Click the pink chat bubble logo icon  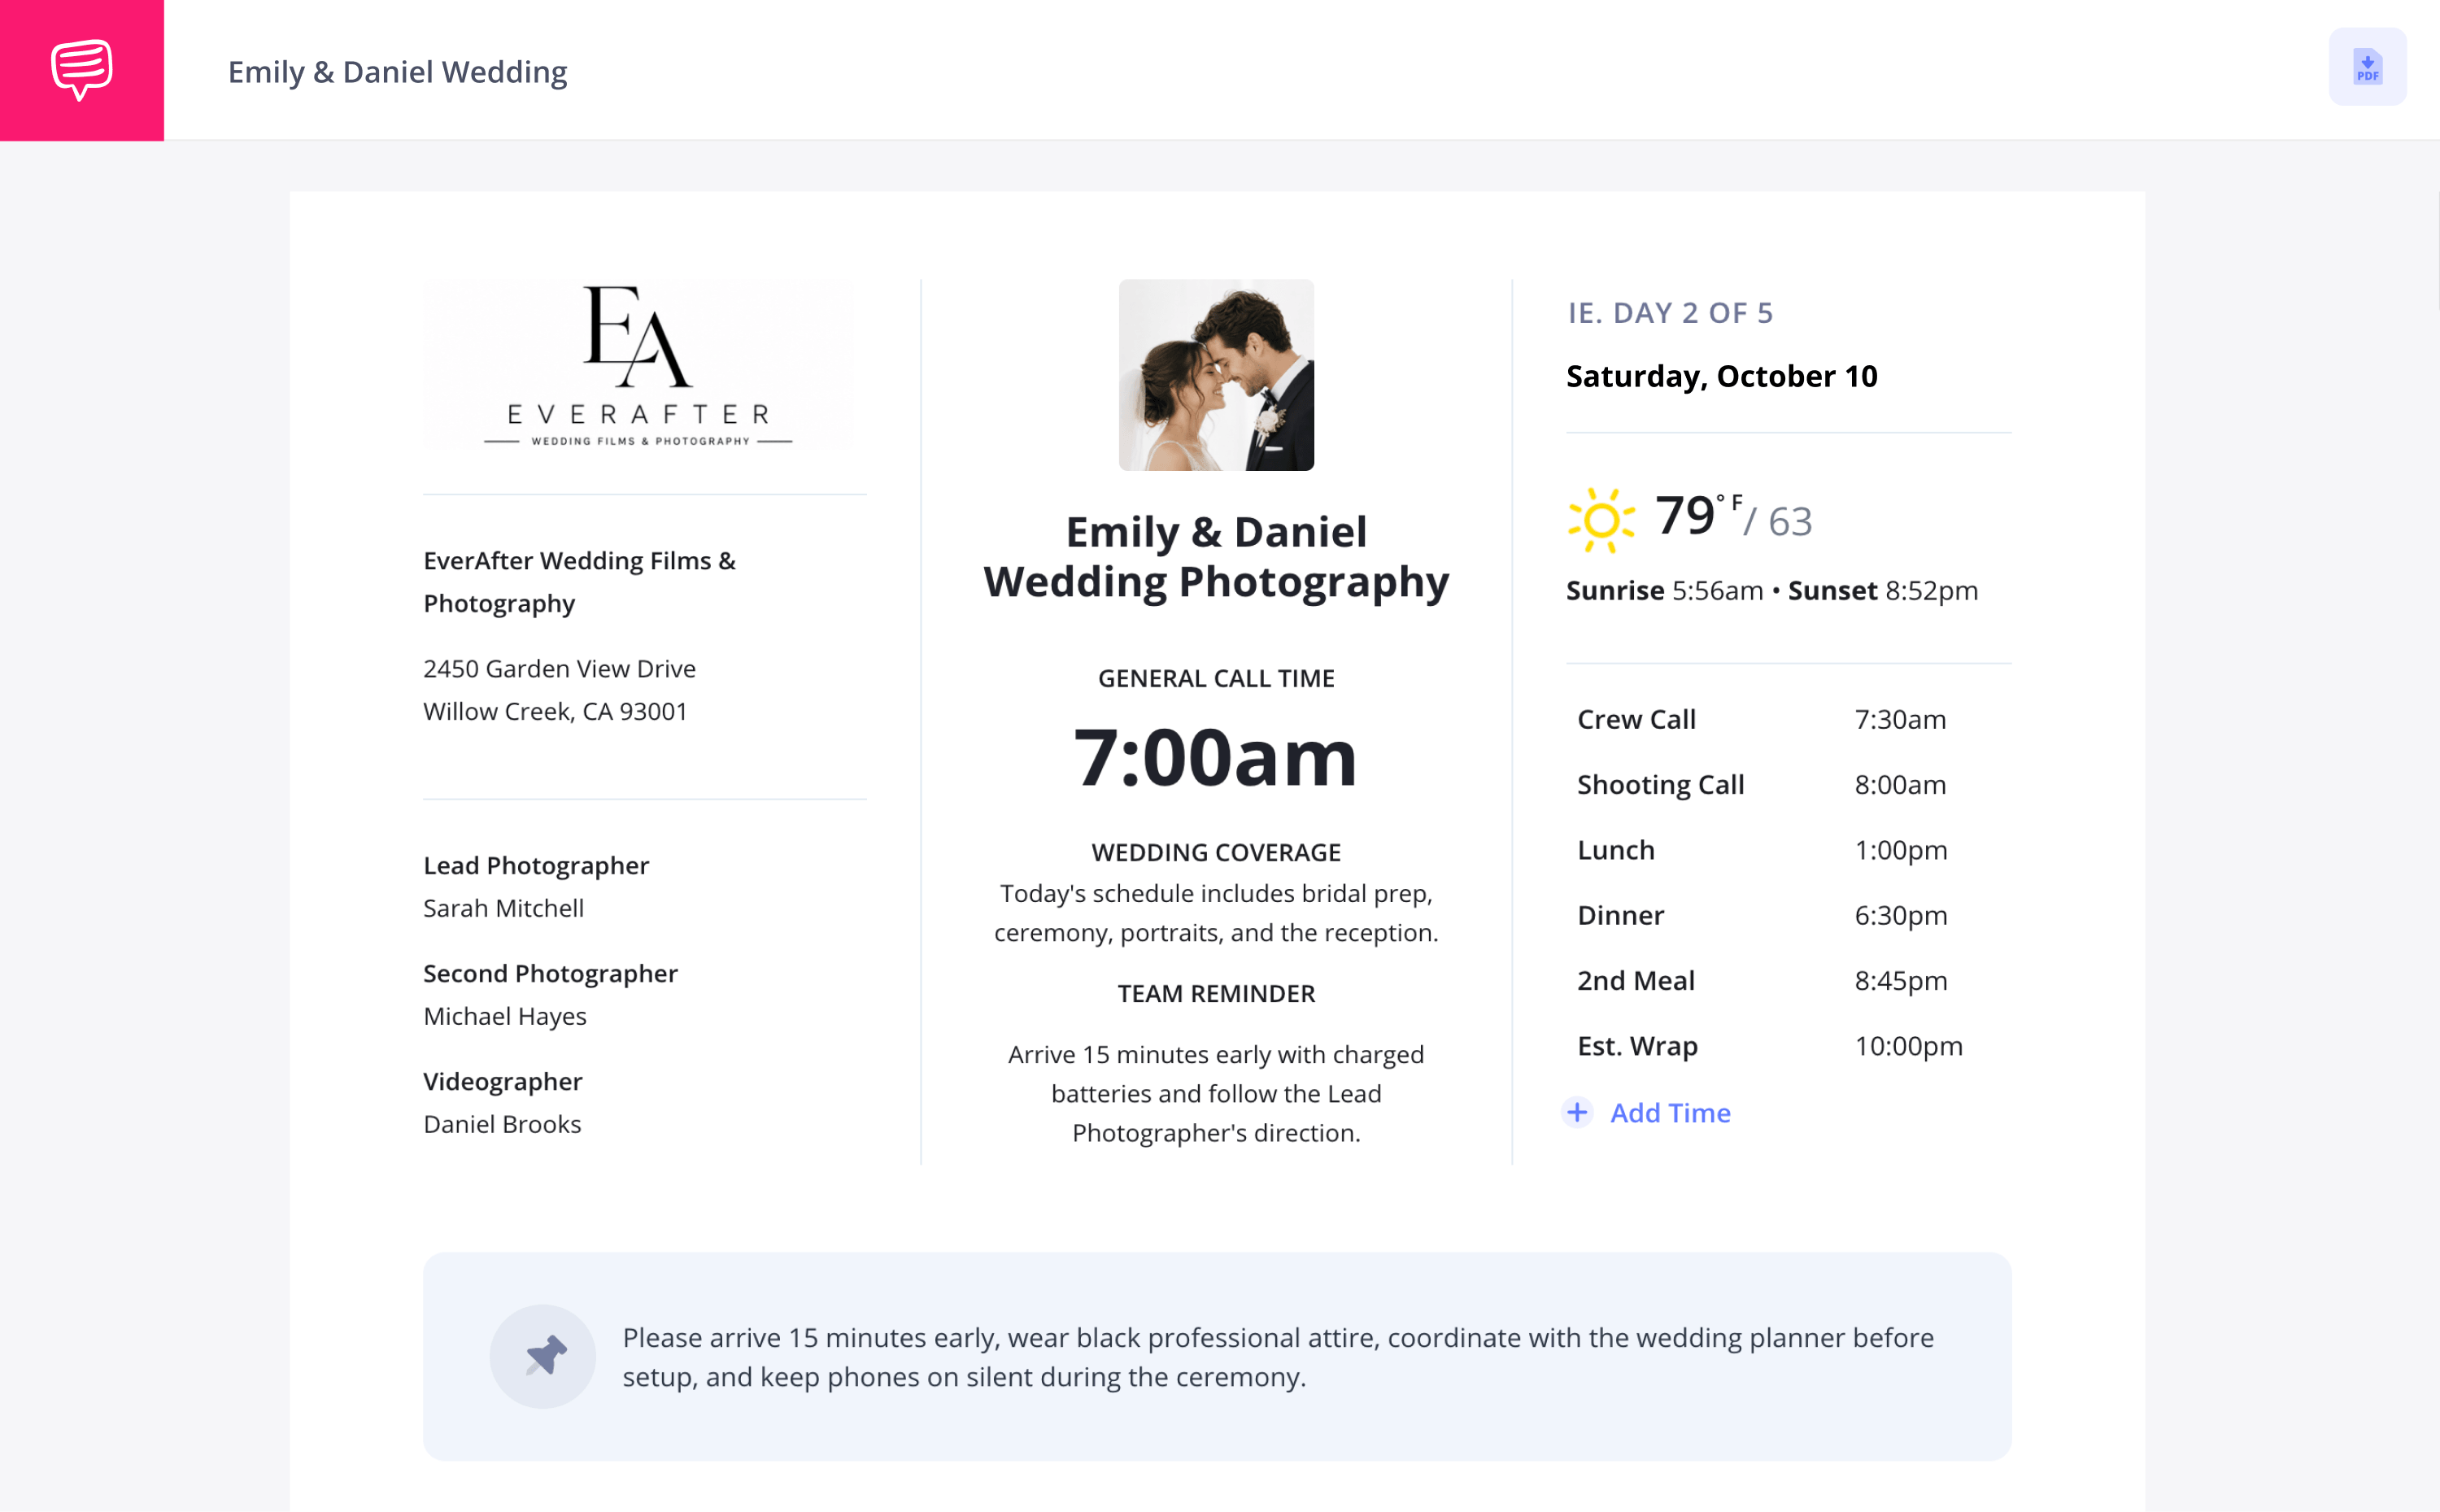coord(82,70)
